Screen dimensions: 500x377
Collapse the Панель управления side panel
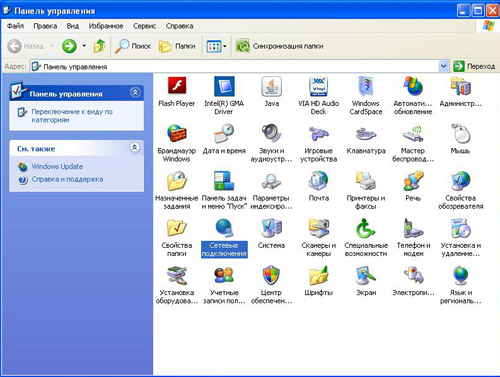pyautogui.click(x=135, y=93)
